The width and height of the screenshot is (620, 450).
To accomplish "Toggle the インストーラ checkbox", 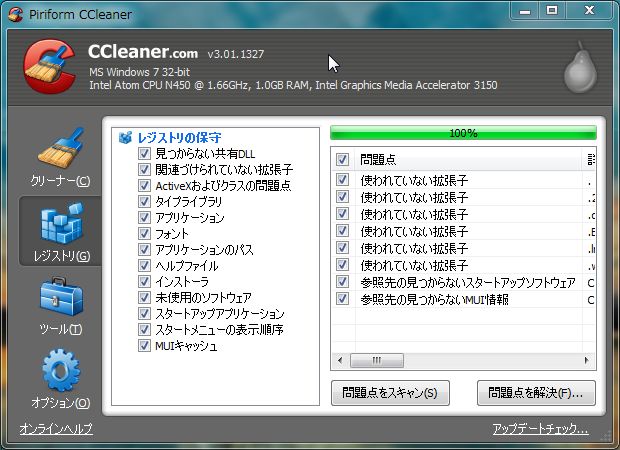I will pos(144,281).
